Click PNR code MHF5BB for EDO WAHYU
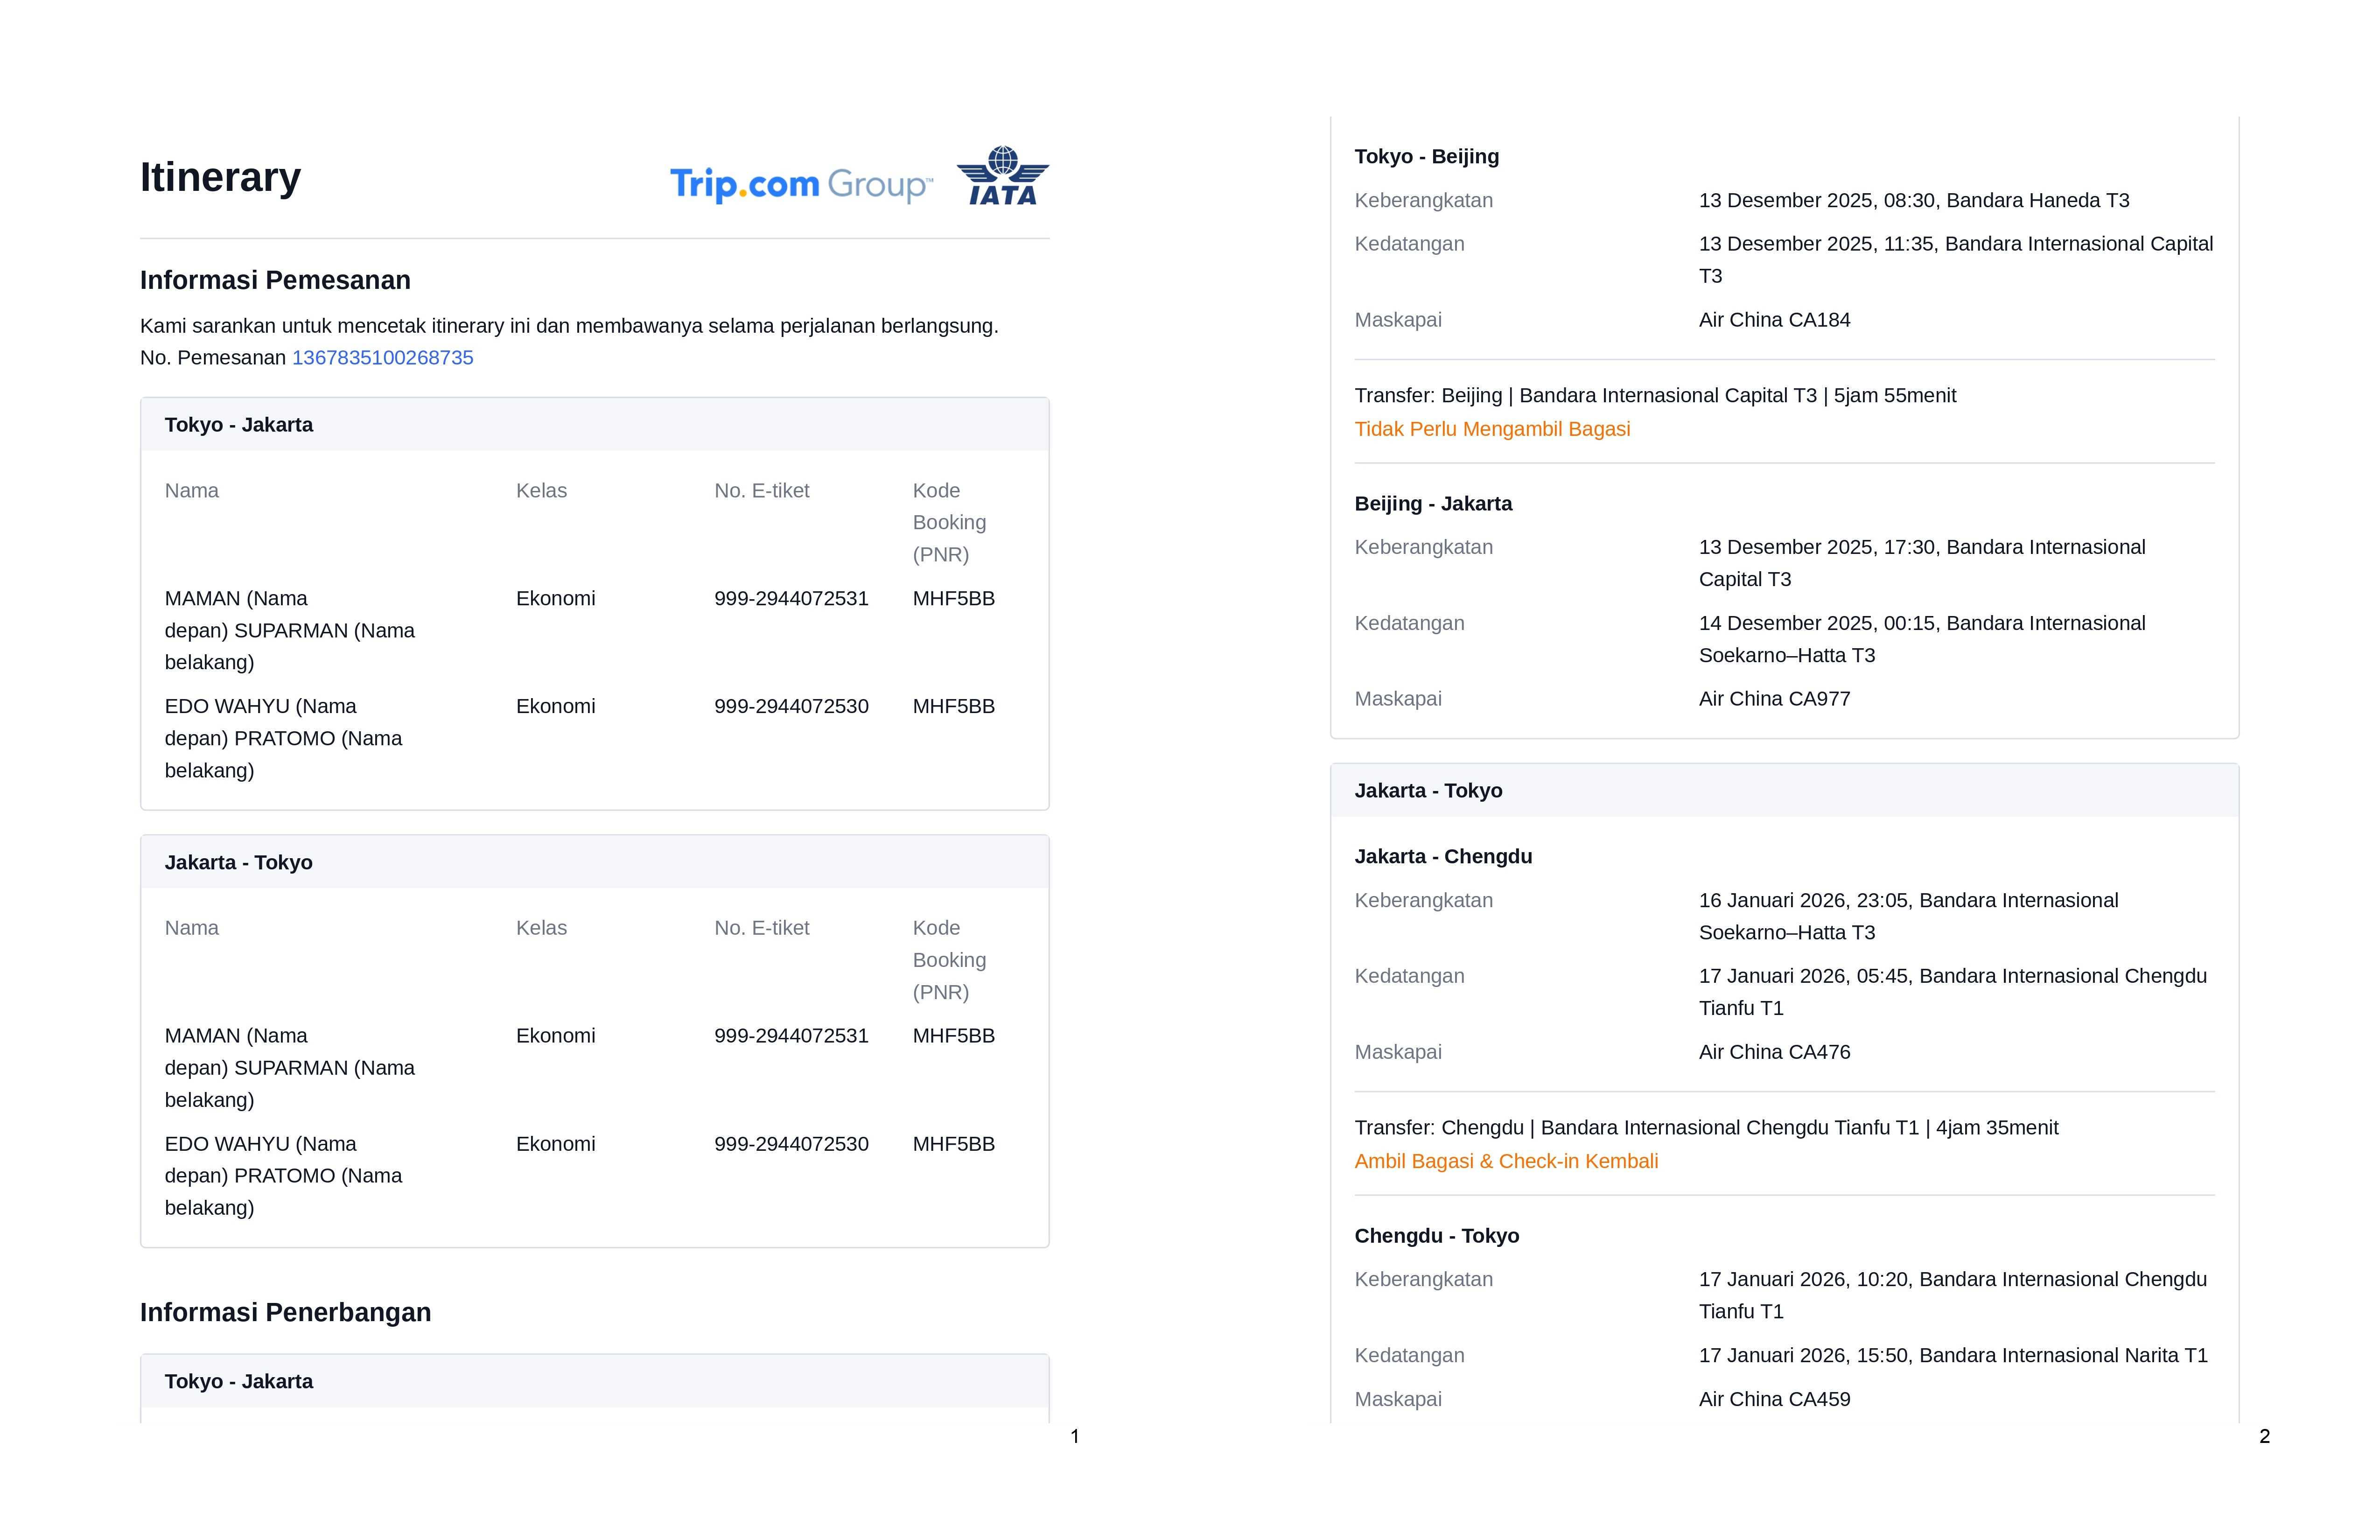Image resolution: width=2380 pixels, height=1540 pixels. click(953, 707)
